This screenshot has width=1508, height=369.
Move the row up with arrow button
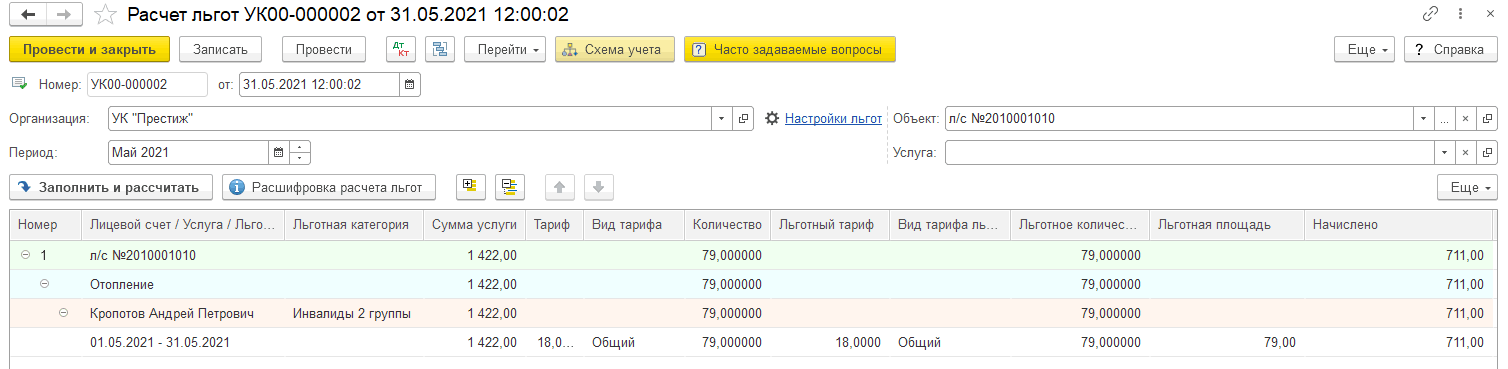(x=559, y=187)
